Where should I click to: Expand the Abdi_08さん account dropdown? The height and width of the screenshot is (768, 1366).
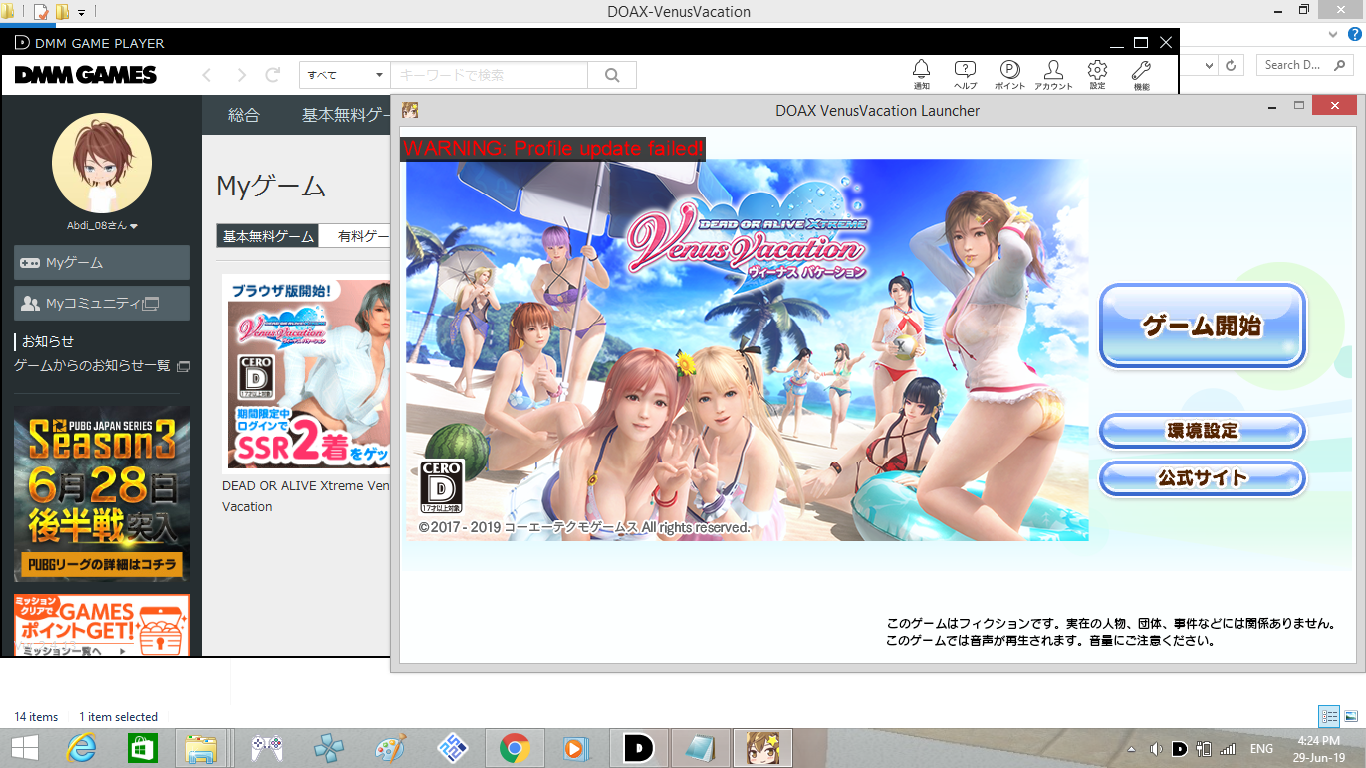click(x=102, y=226)
